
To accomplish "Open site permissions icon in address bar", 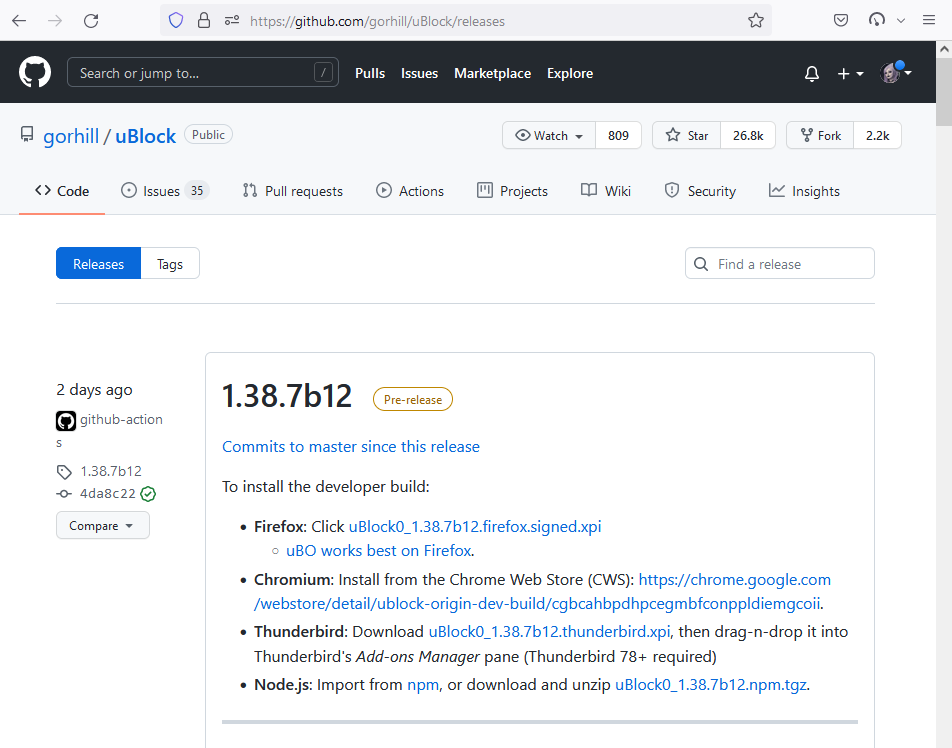I will pyautogui.click(x=232, y=21).
